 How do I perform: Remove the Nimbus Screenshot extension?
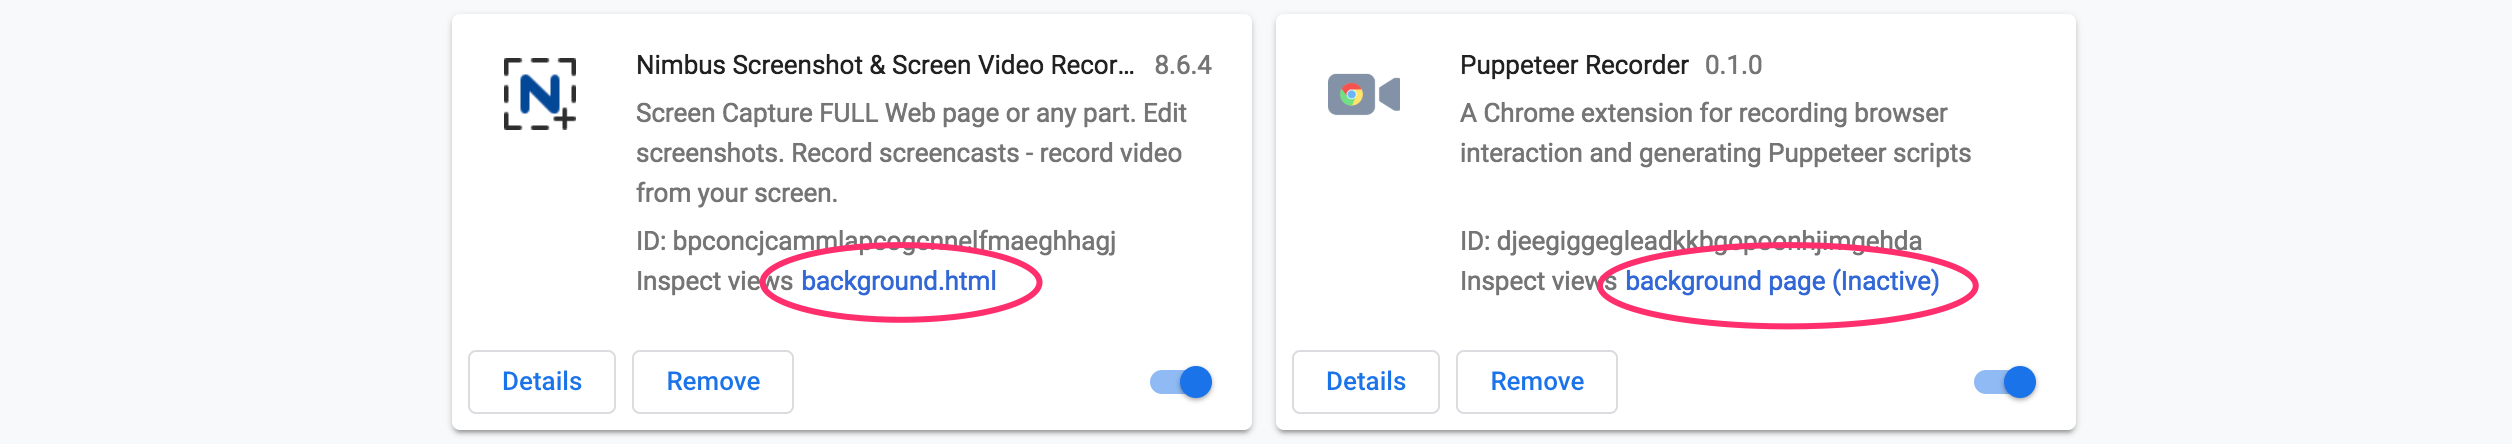coord(713,382)
